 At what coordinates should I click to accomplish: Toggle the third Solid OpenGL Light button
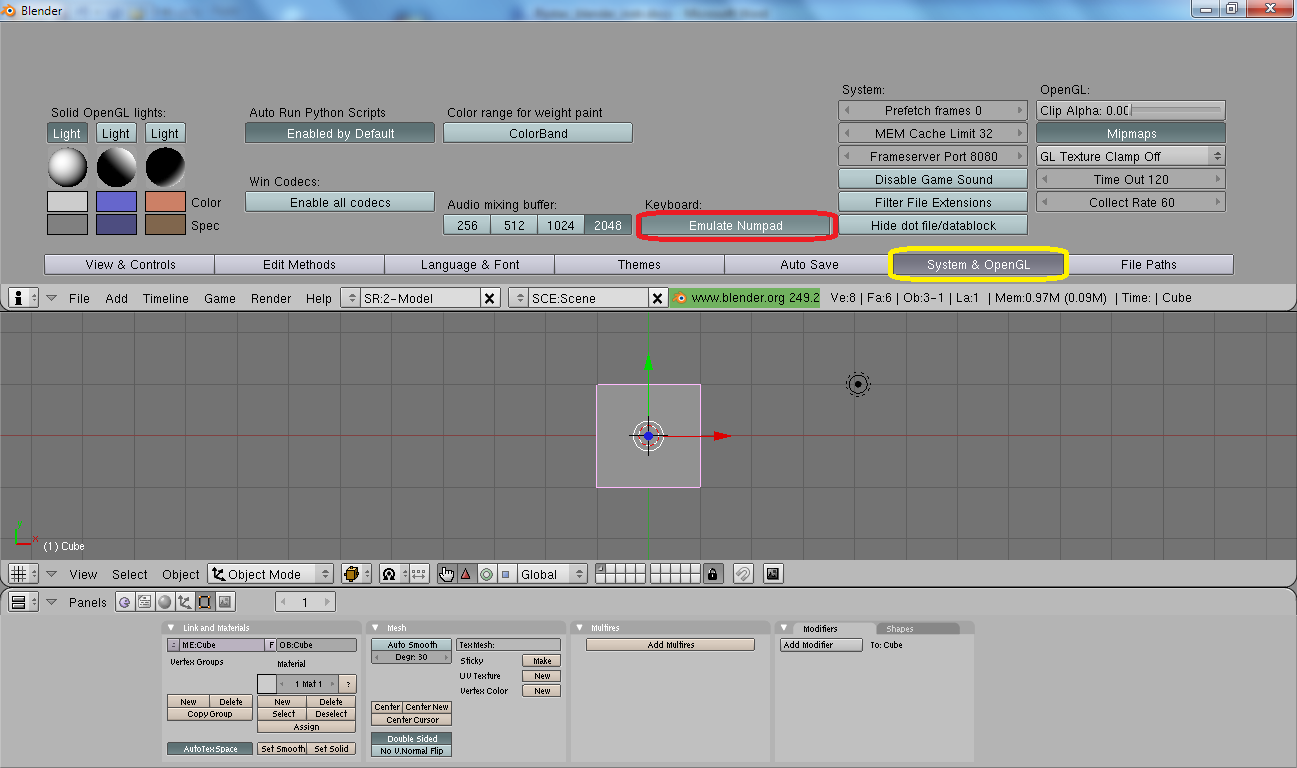pyautogui.click(x=165, y=133)
